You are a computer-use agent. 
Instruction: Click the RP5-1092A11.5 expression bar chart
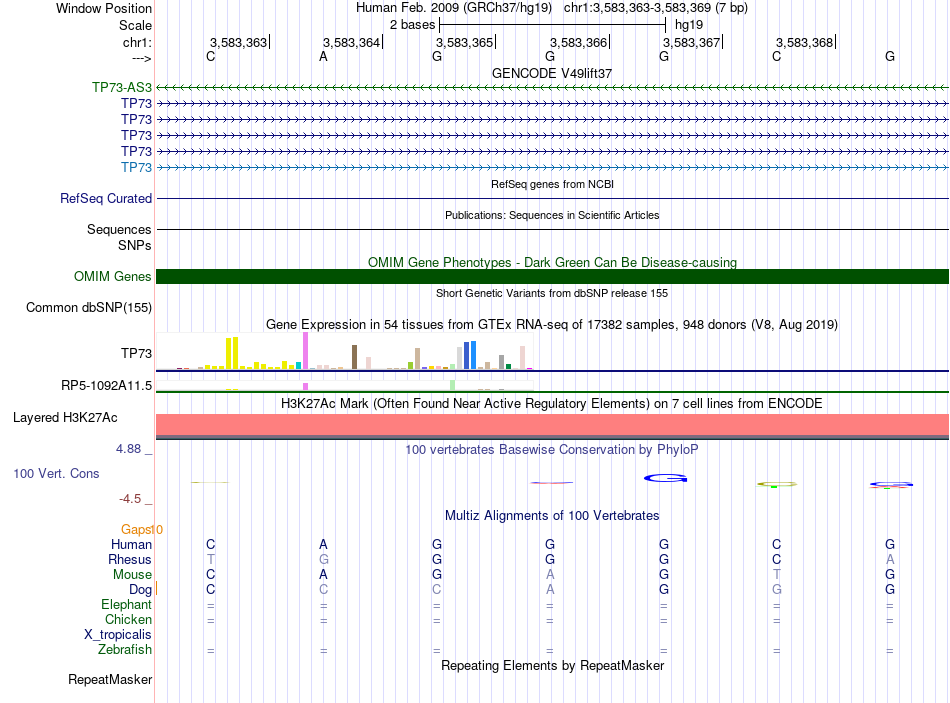[x=344, y=385]
